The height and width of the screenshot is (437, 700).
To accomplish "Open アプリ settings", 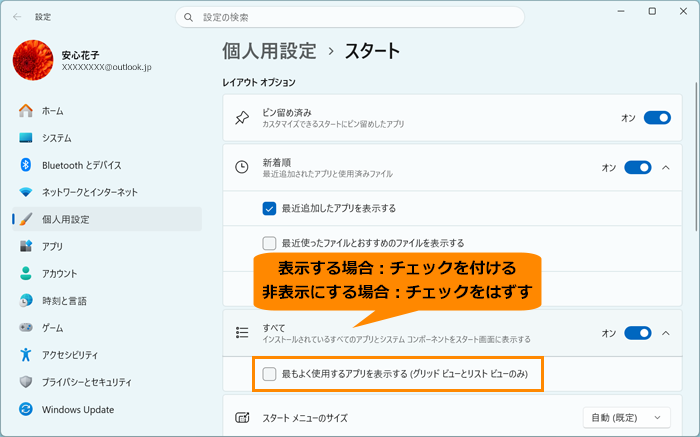I will 107,246.
